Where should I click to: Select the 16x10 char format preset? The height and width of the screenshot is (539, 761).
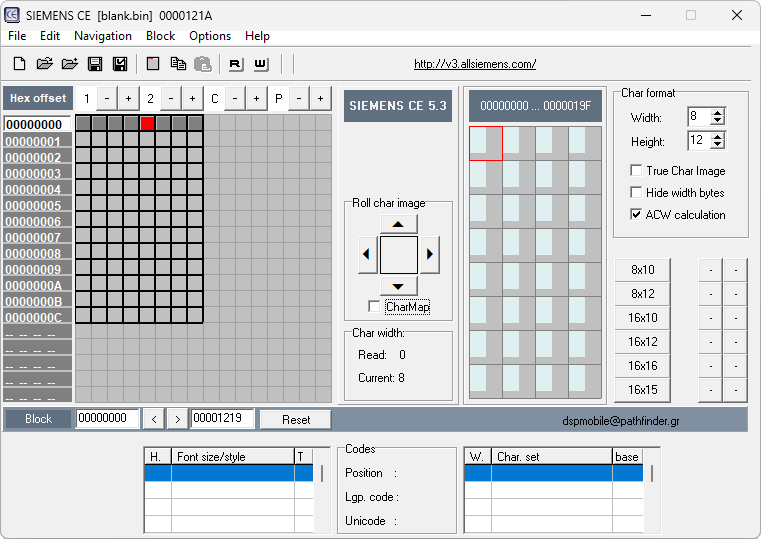point(643,318)
